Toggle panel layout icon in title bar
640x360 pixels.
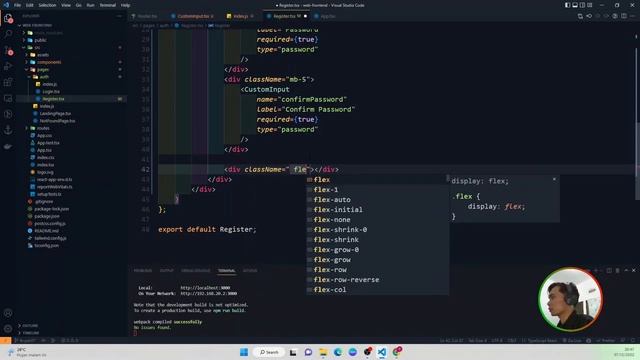(575, 5)
